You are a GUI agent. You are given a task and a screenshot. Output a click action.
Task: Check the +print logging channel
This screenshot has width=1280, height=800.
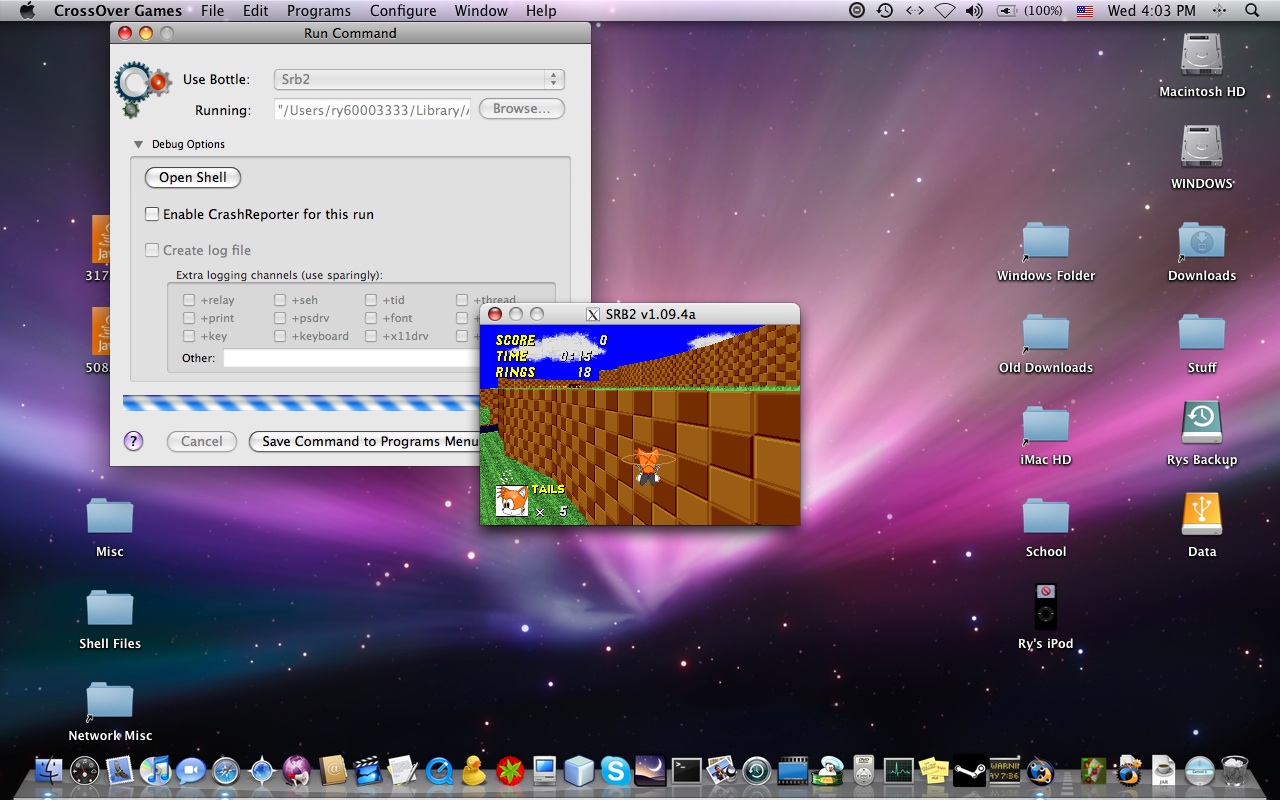[189, 318]
